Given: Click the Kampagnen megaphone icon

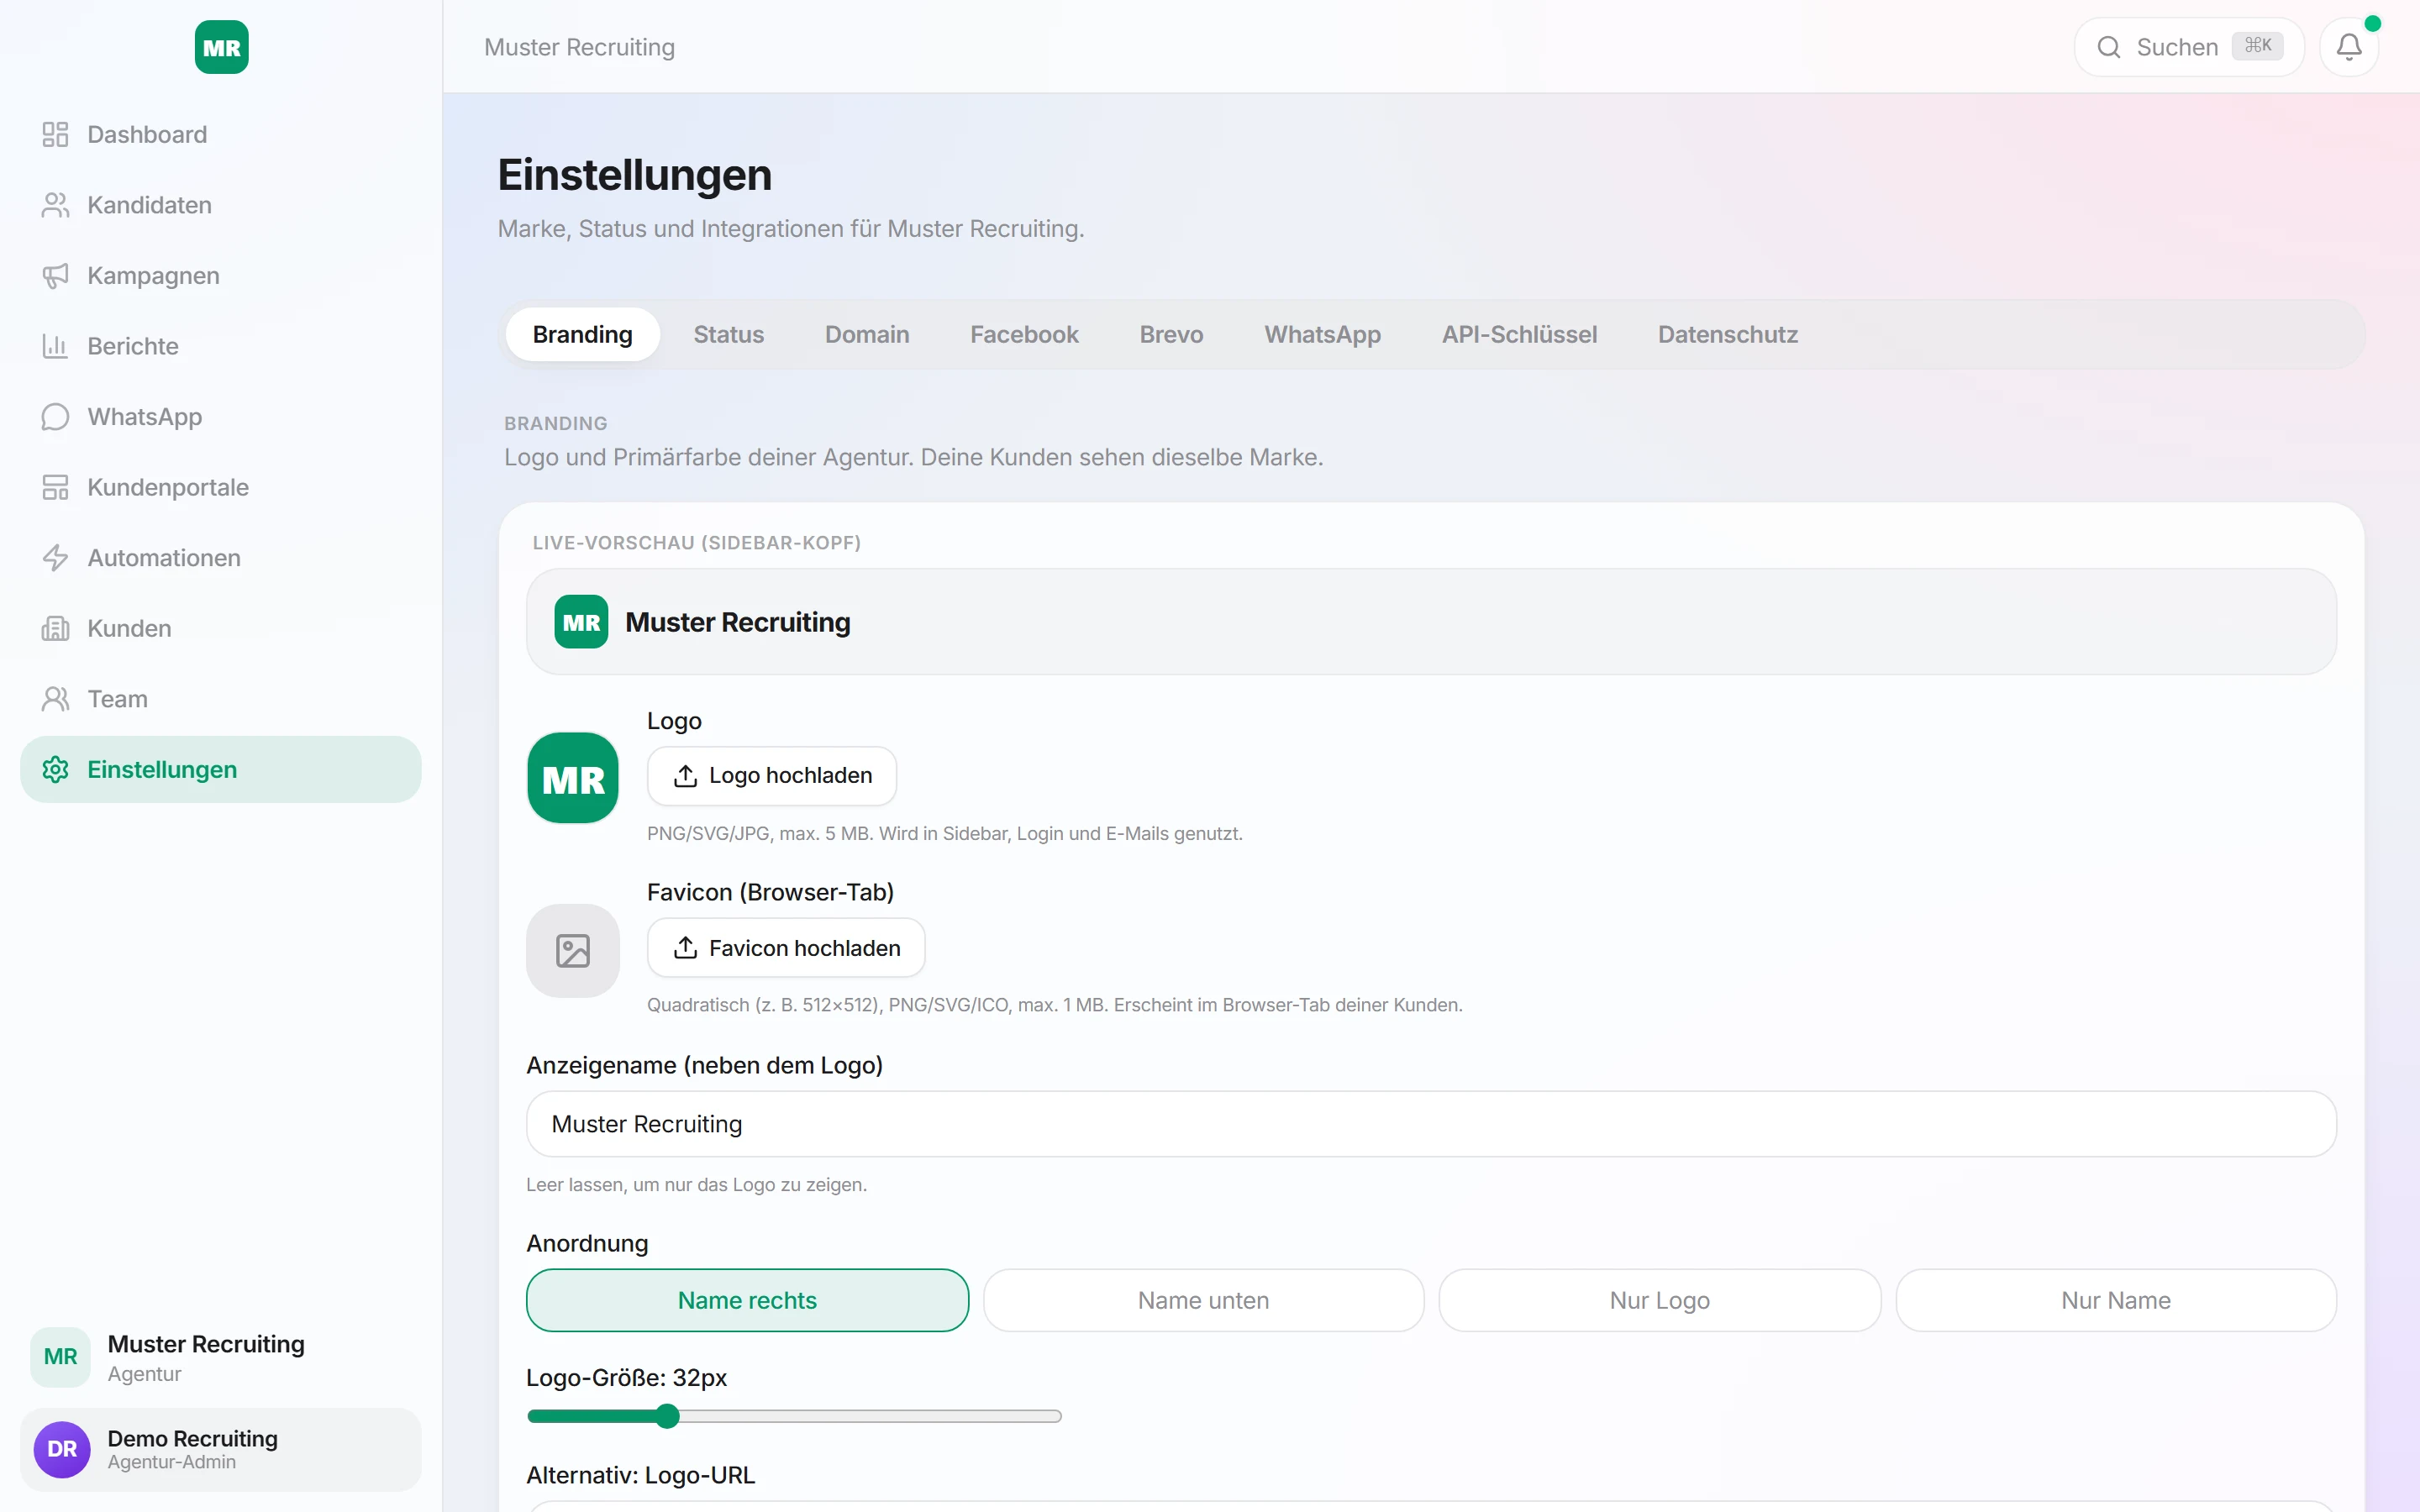Looking at the screenshot, I should 55,275.
